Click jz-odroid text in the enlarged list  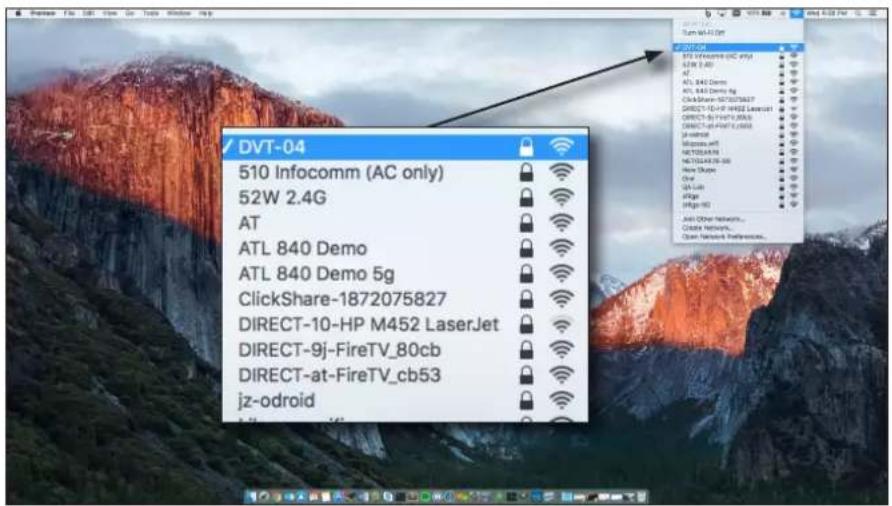click(x=276, y=401)
